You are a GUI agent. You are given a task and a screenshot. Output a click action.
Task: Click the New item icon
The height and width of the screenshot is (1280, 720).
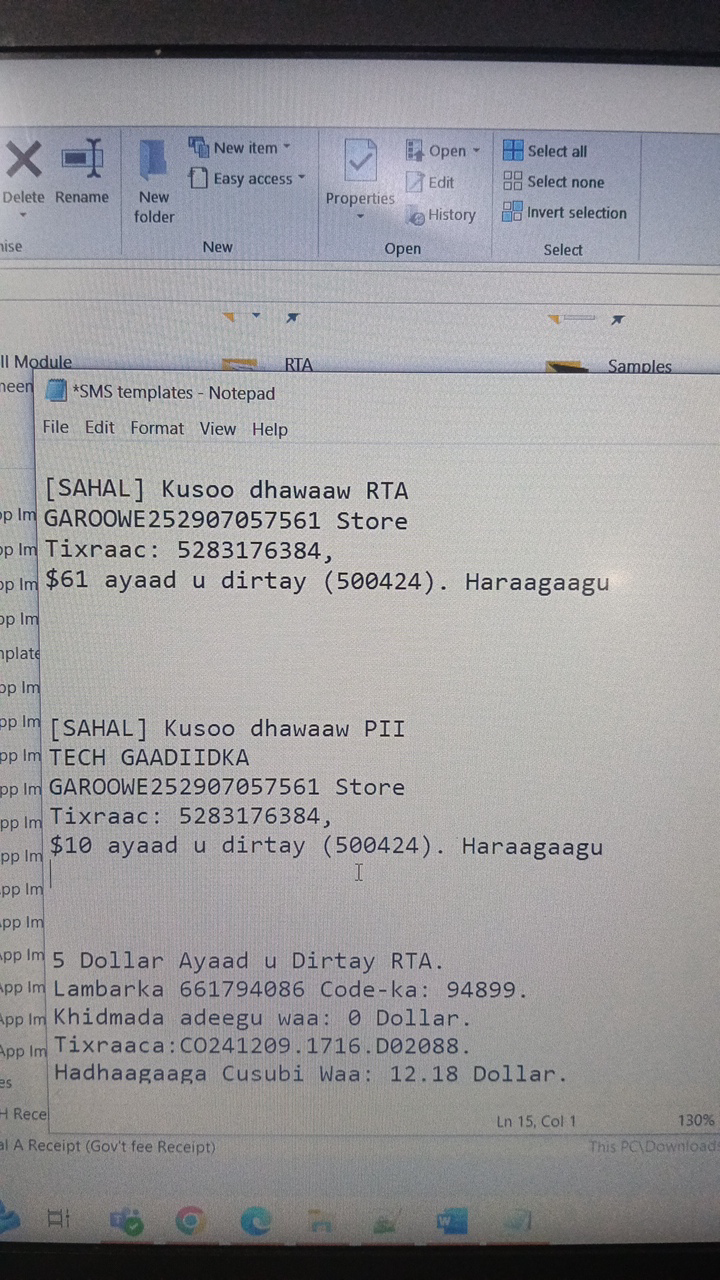198,148
